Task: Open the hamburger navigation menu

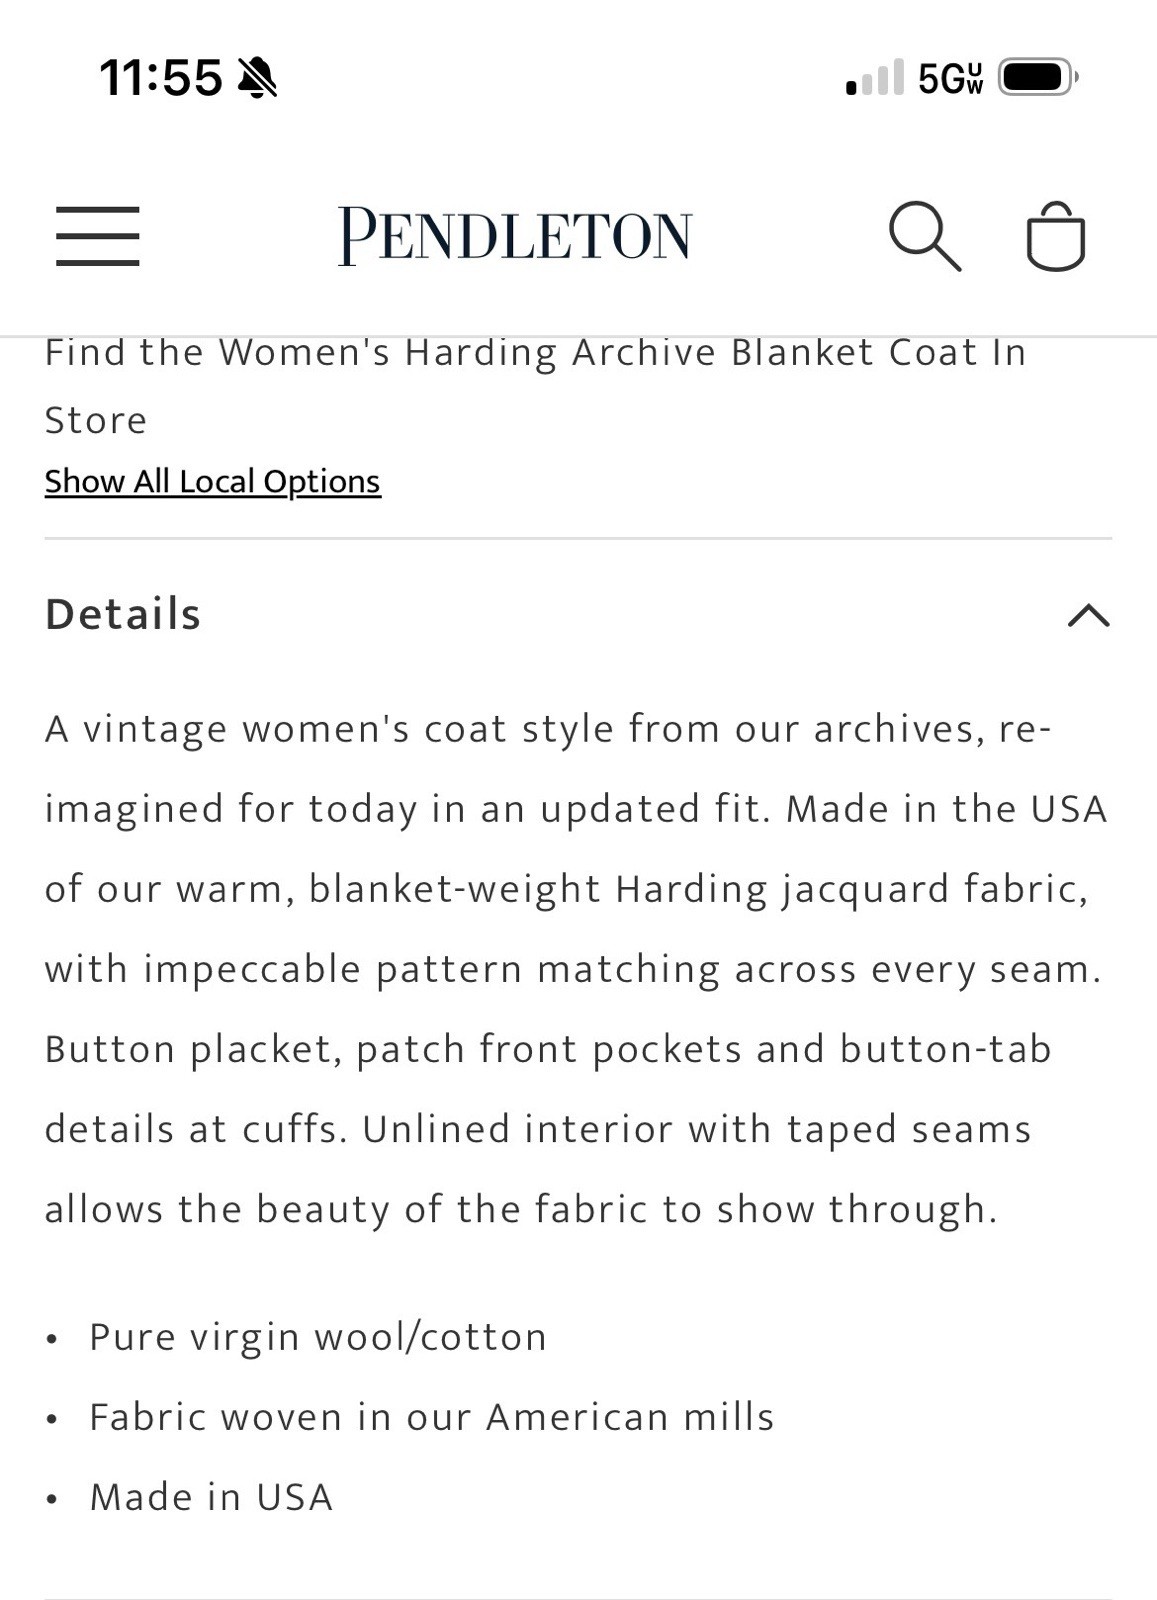Action: pyautogui.click(x=97, y=236)
